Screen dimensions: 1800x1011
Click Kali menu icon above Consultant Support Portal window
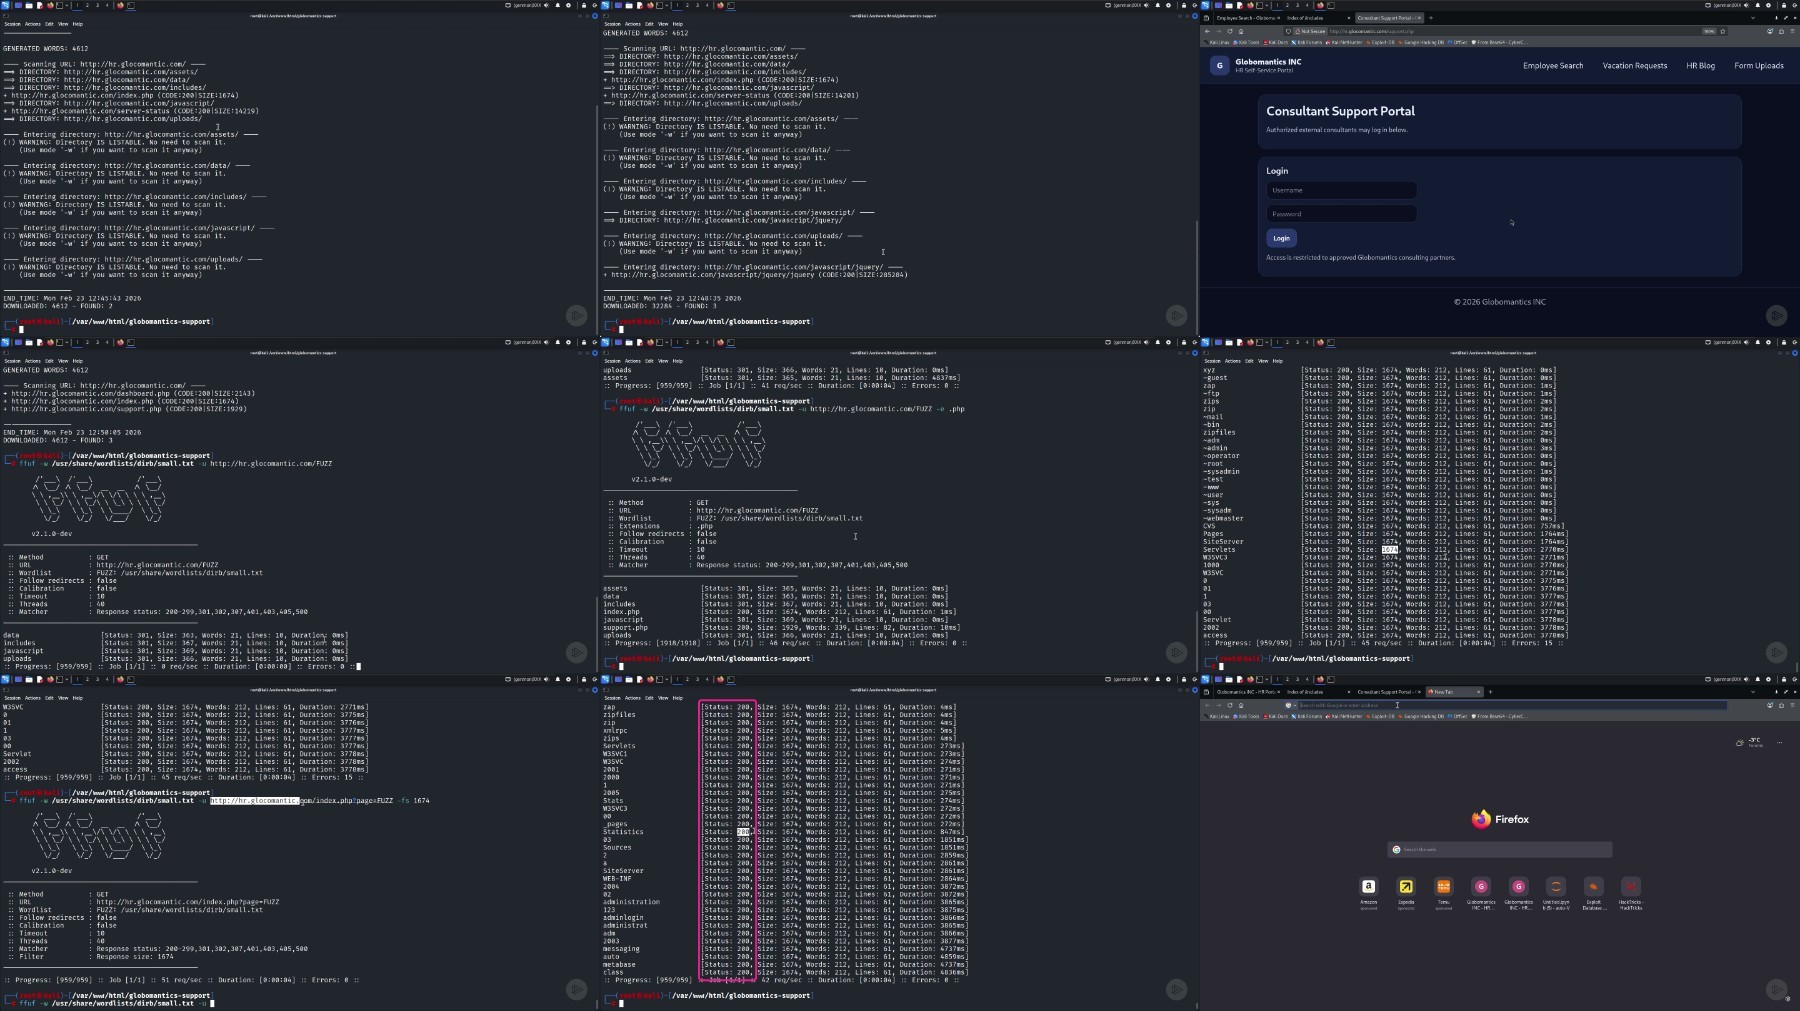pyautogui.click(x=1205, y=5)
